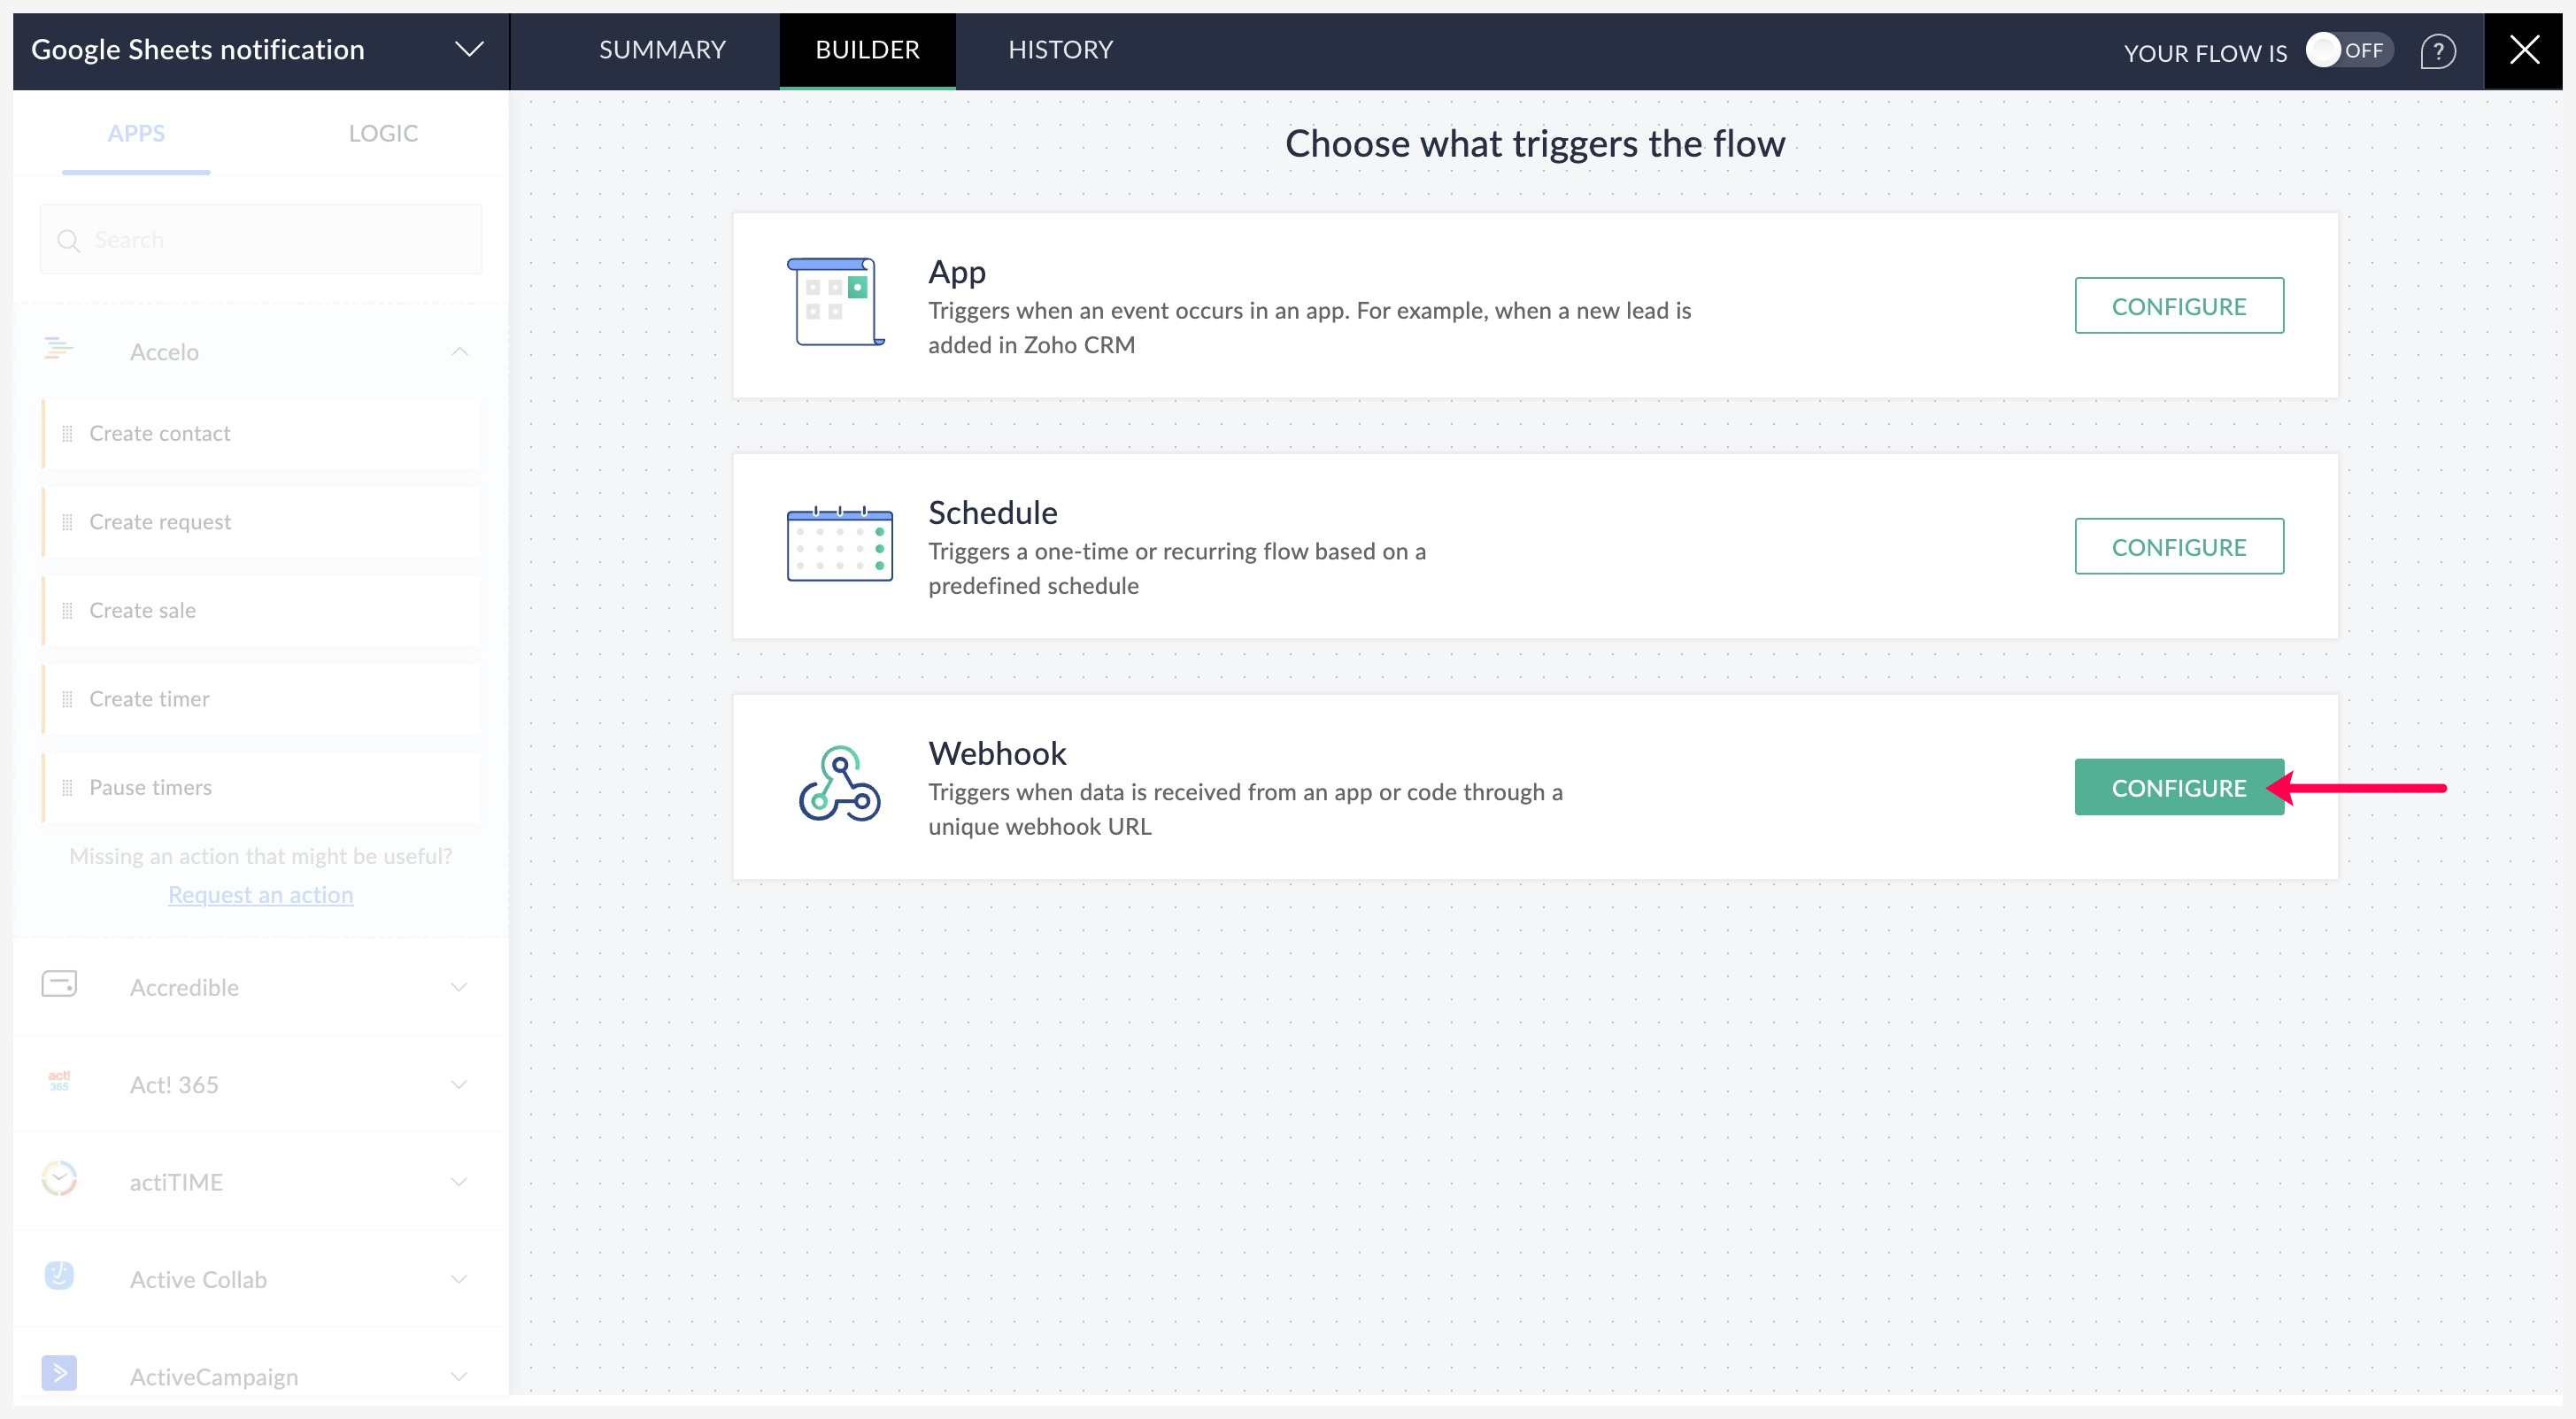Switch to the SUMMARY tab

point(662,50)
